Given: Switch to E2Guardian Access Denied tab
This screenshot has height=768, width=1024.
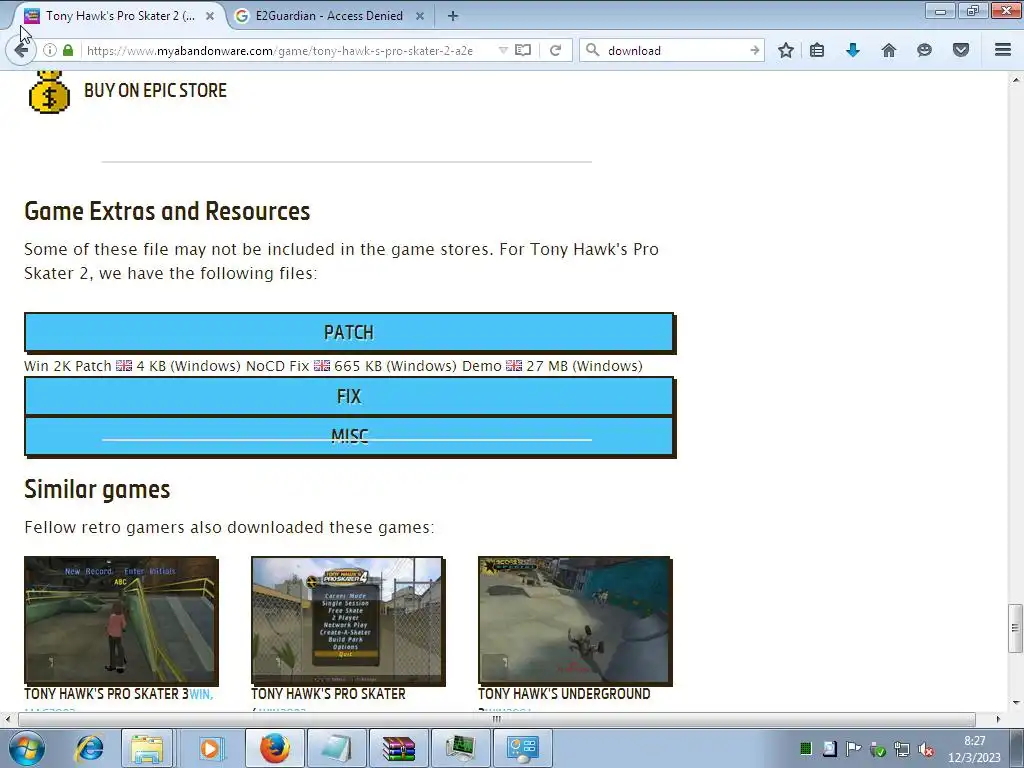Looking at the screenshot, I should (329, 16).
